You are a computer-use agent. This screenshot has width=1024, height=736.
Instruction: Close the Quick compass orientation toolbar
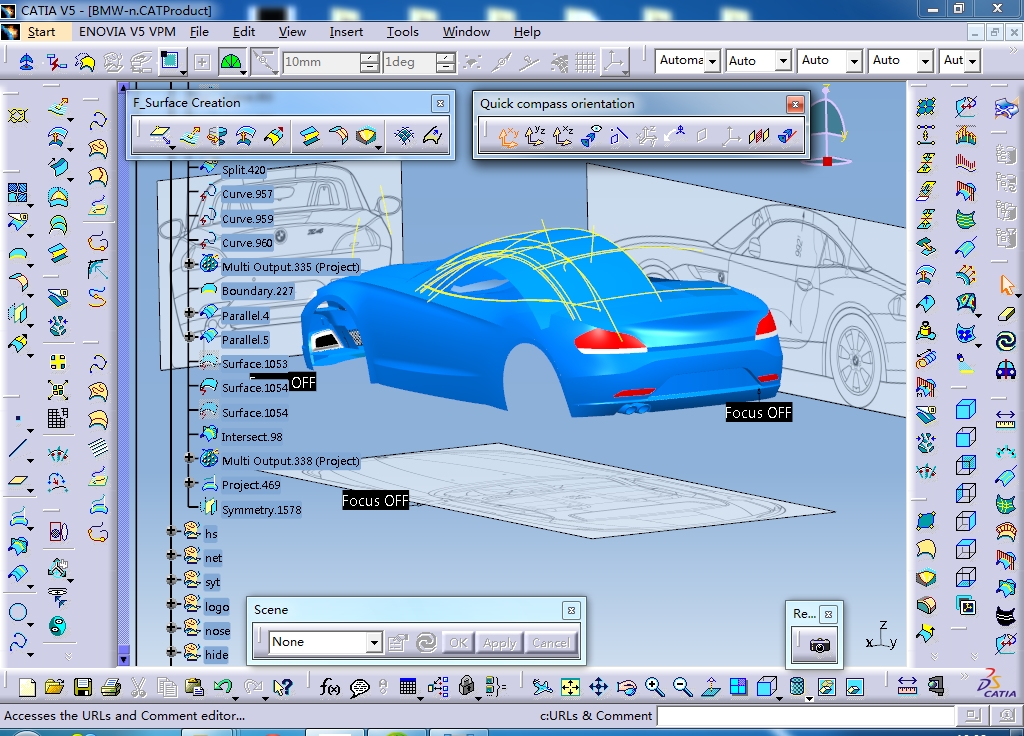pos(795,104)
